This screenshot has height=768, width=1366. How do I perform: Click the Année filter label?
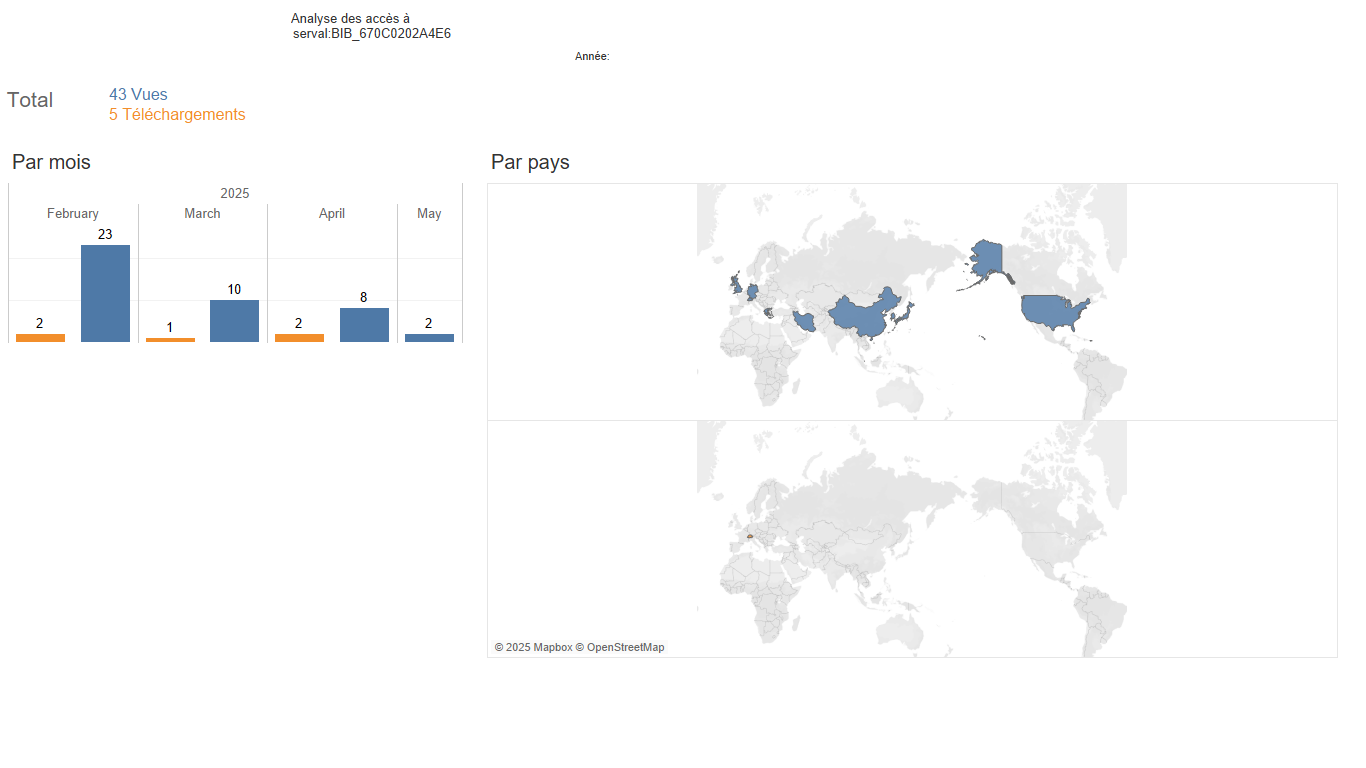point(592,57)
